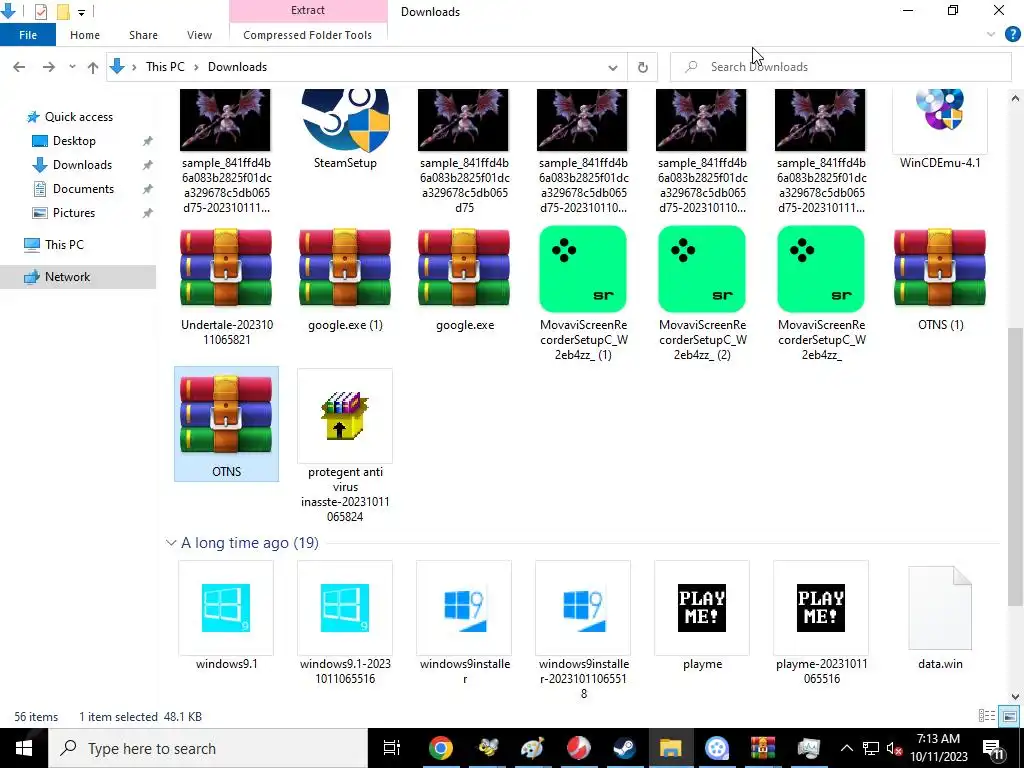
Task: Click the taskbar search box
Action: click(208, 748)
